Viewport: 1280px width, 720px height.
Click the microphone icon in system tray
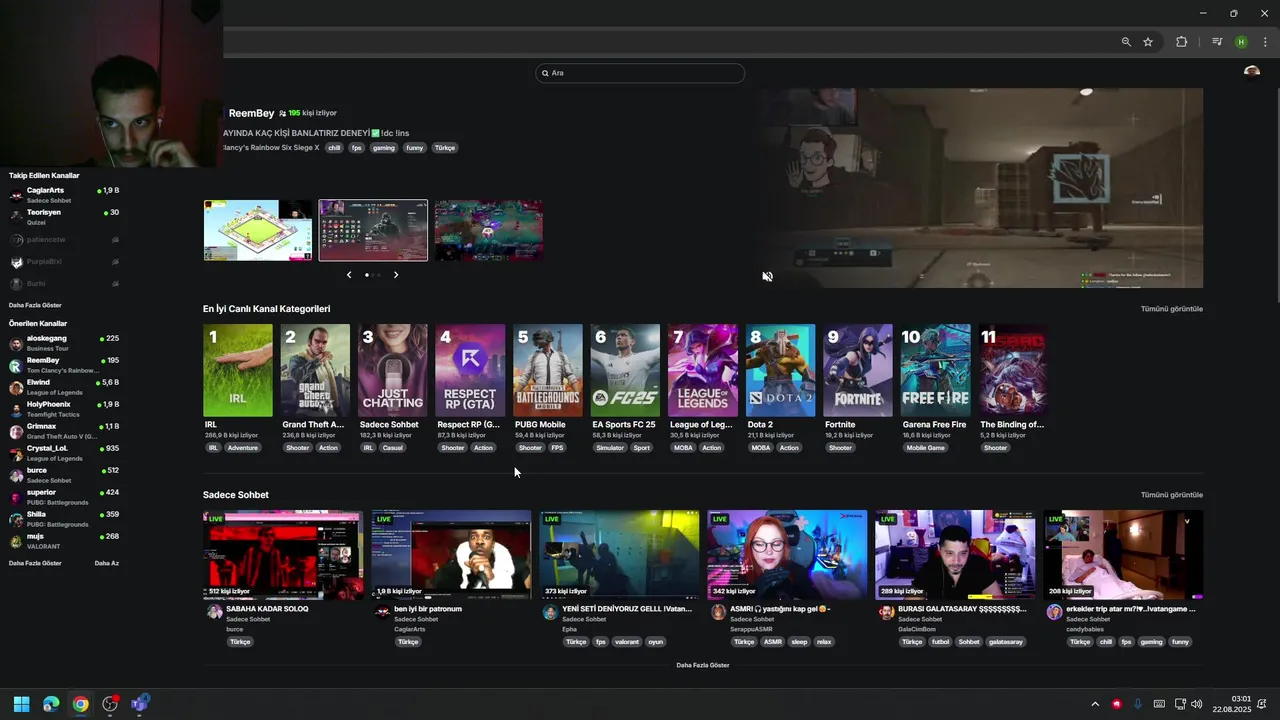(x=1138, y=704)
